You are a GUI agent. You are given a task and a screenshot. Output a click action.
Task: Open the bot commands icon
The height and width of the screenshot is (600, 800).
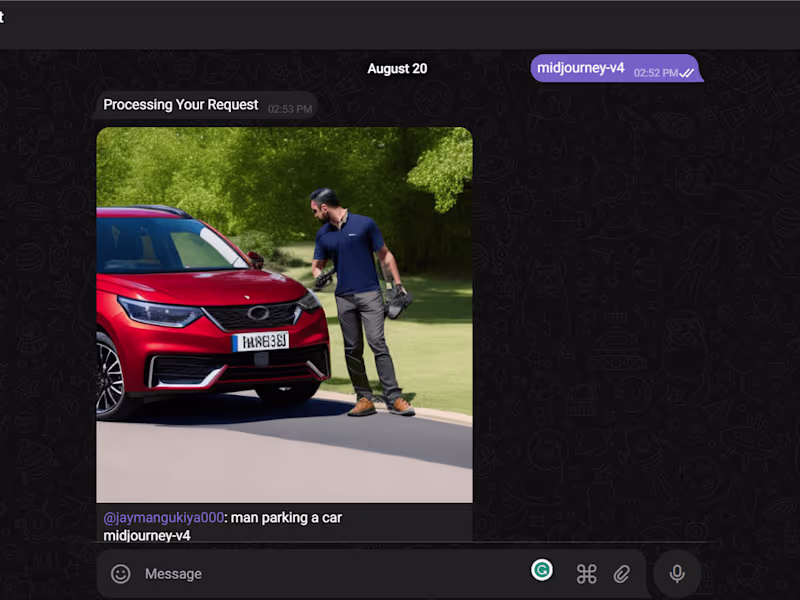coord(586,574)
